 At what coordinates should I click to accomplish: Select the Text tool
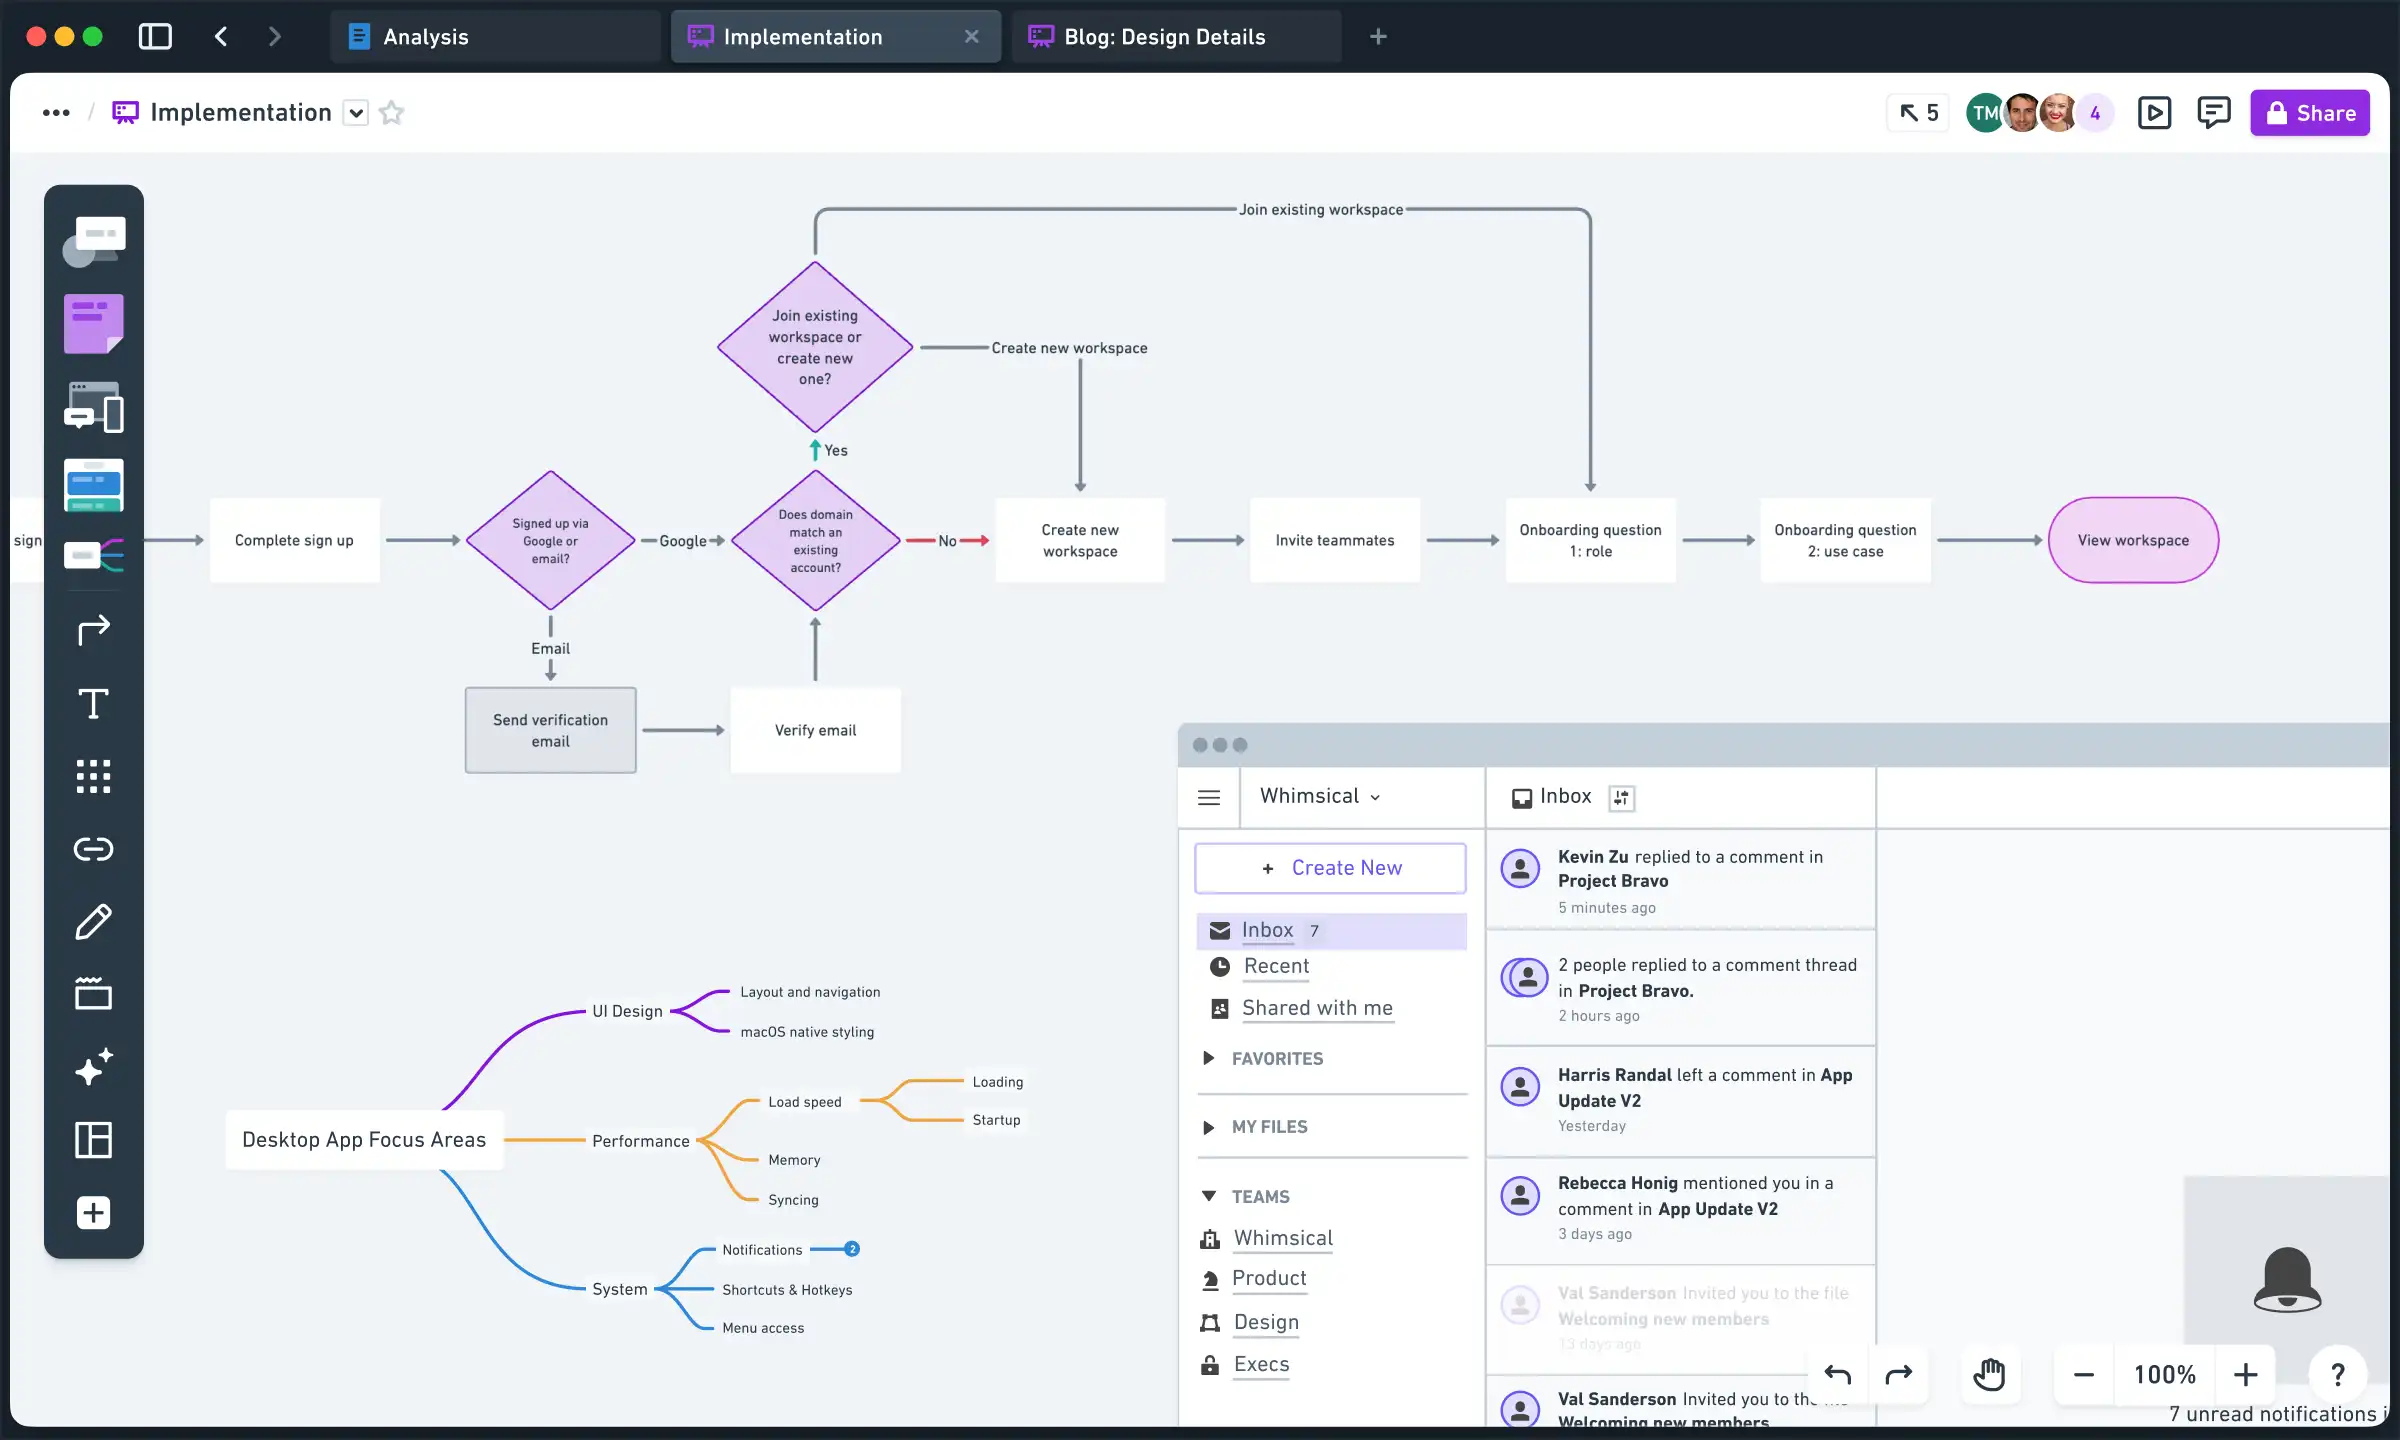(93, 703)
